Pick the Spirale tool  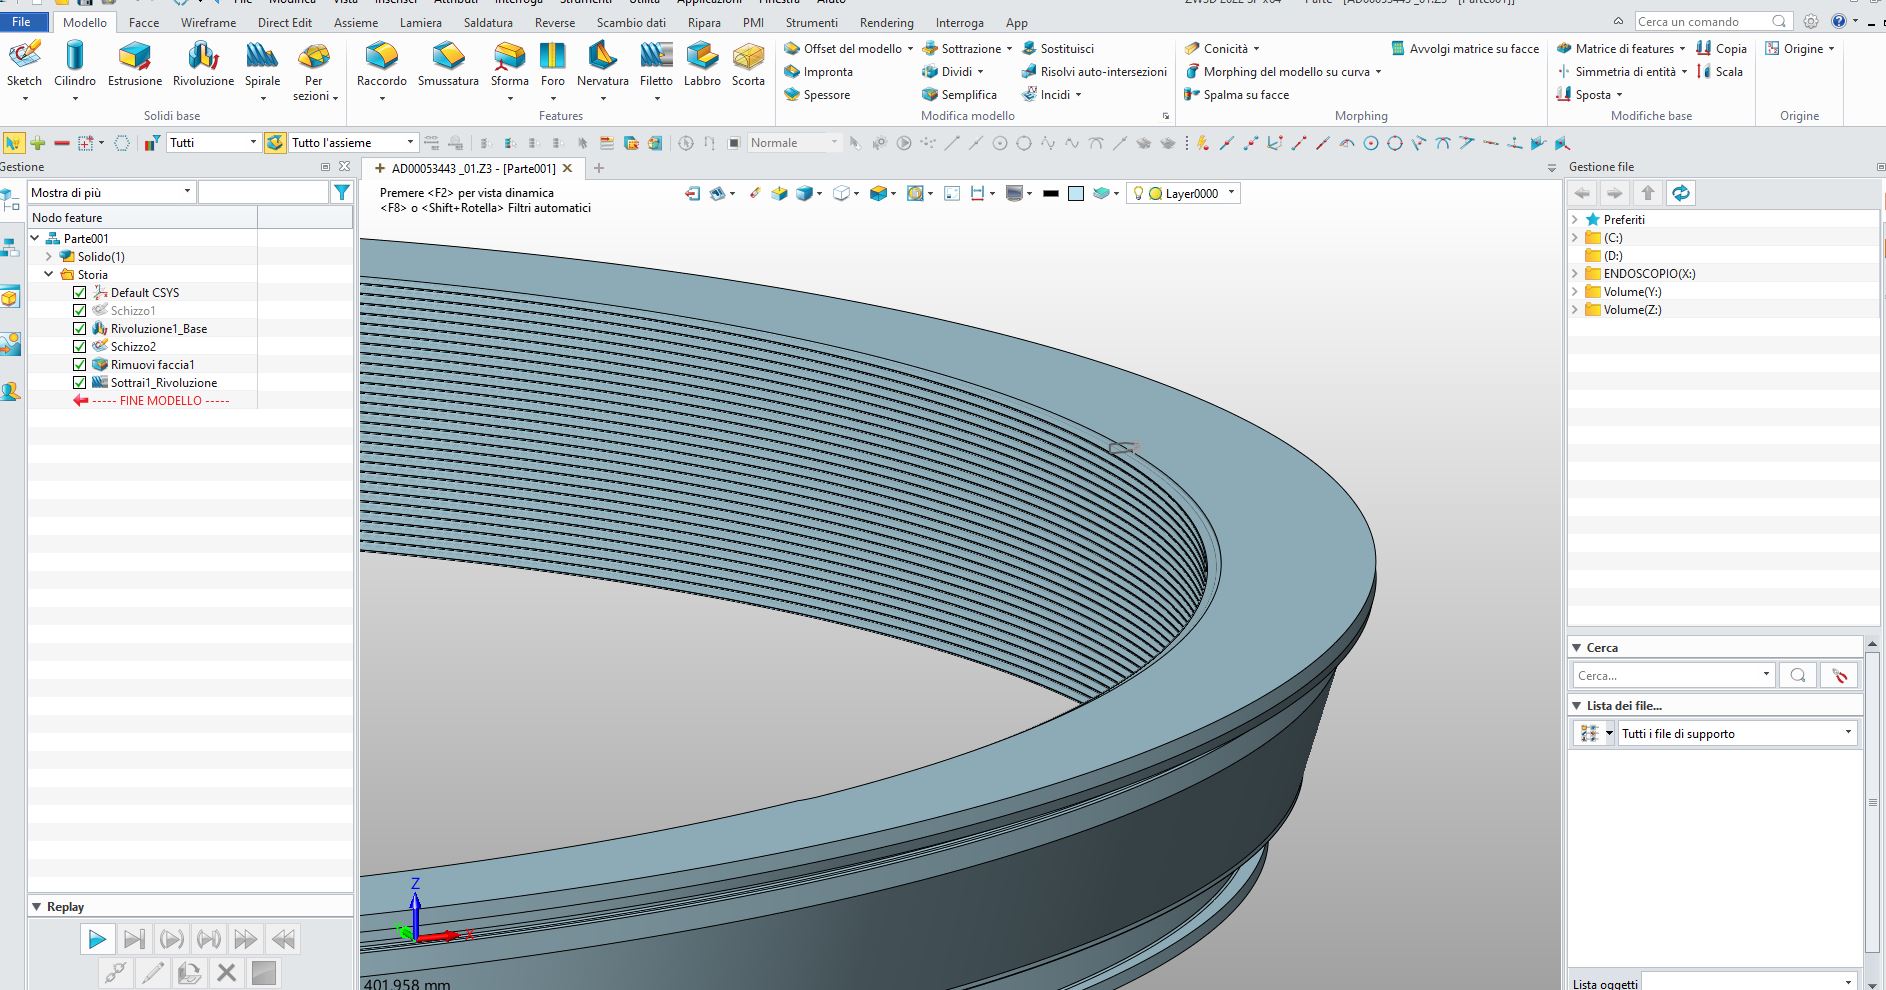pyautogui.click(x=262, y=65)
